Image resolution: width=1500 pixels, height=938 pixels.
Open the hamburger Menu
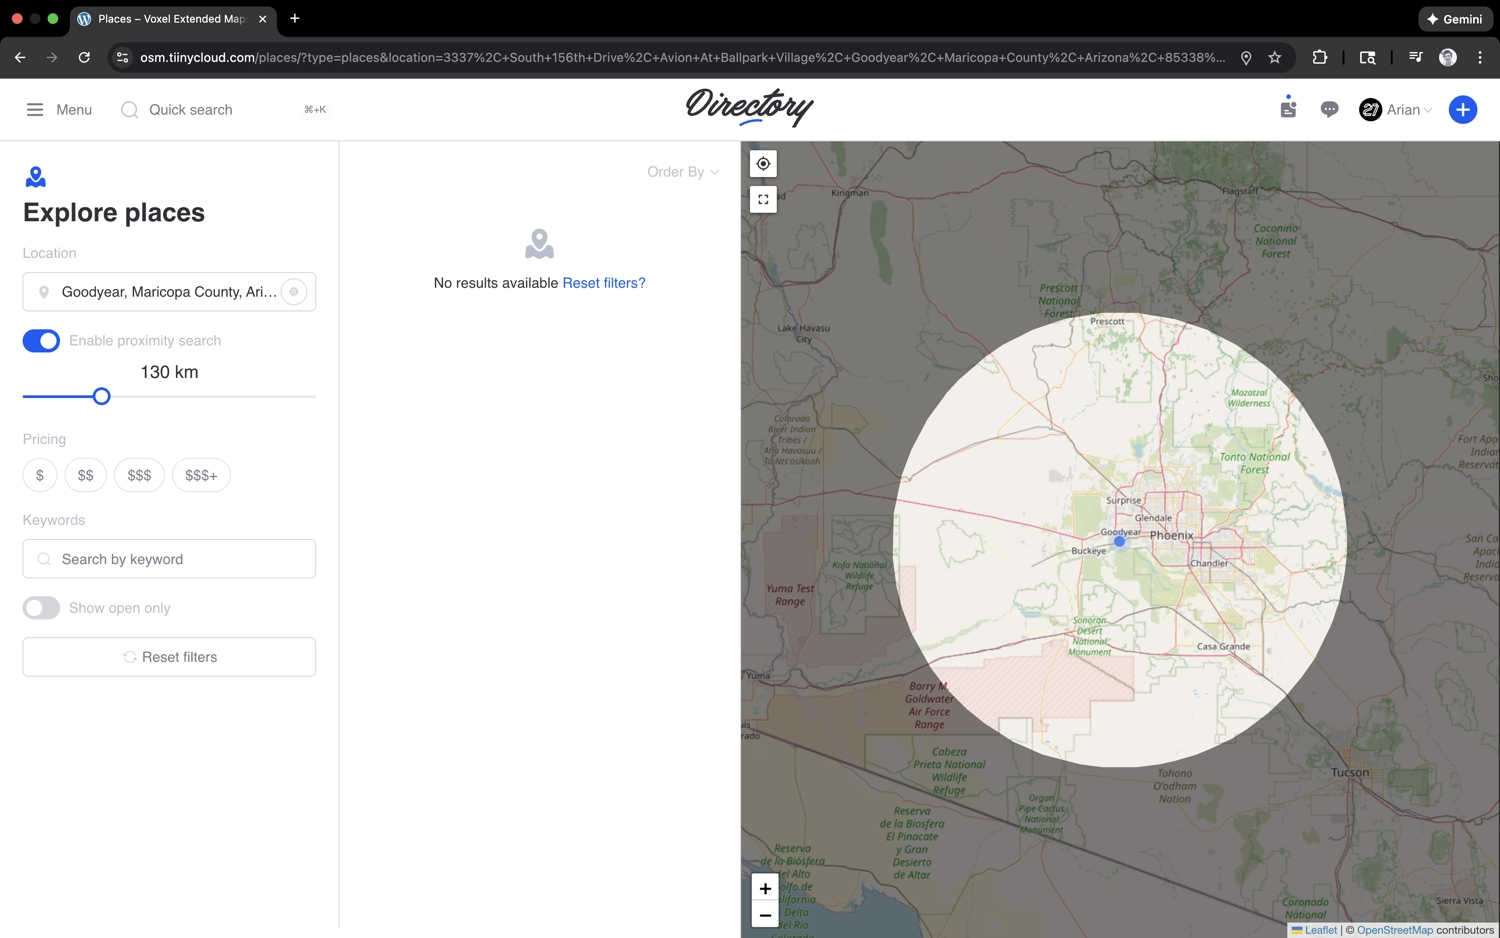(59, 110)
